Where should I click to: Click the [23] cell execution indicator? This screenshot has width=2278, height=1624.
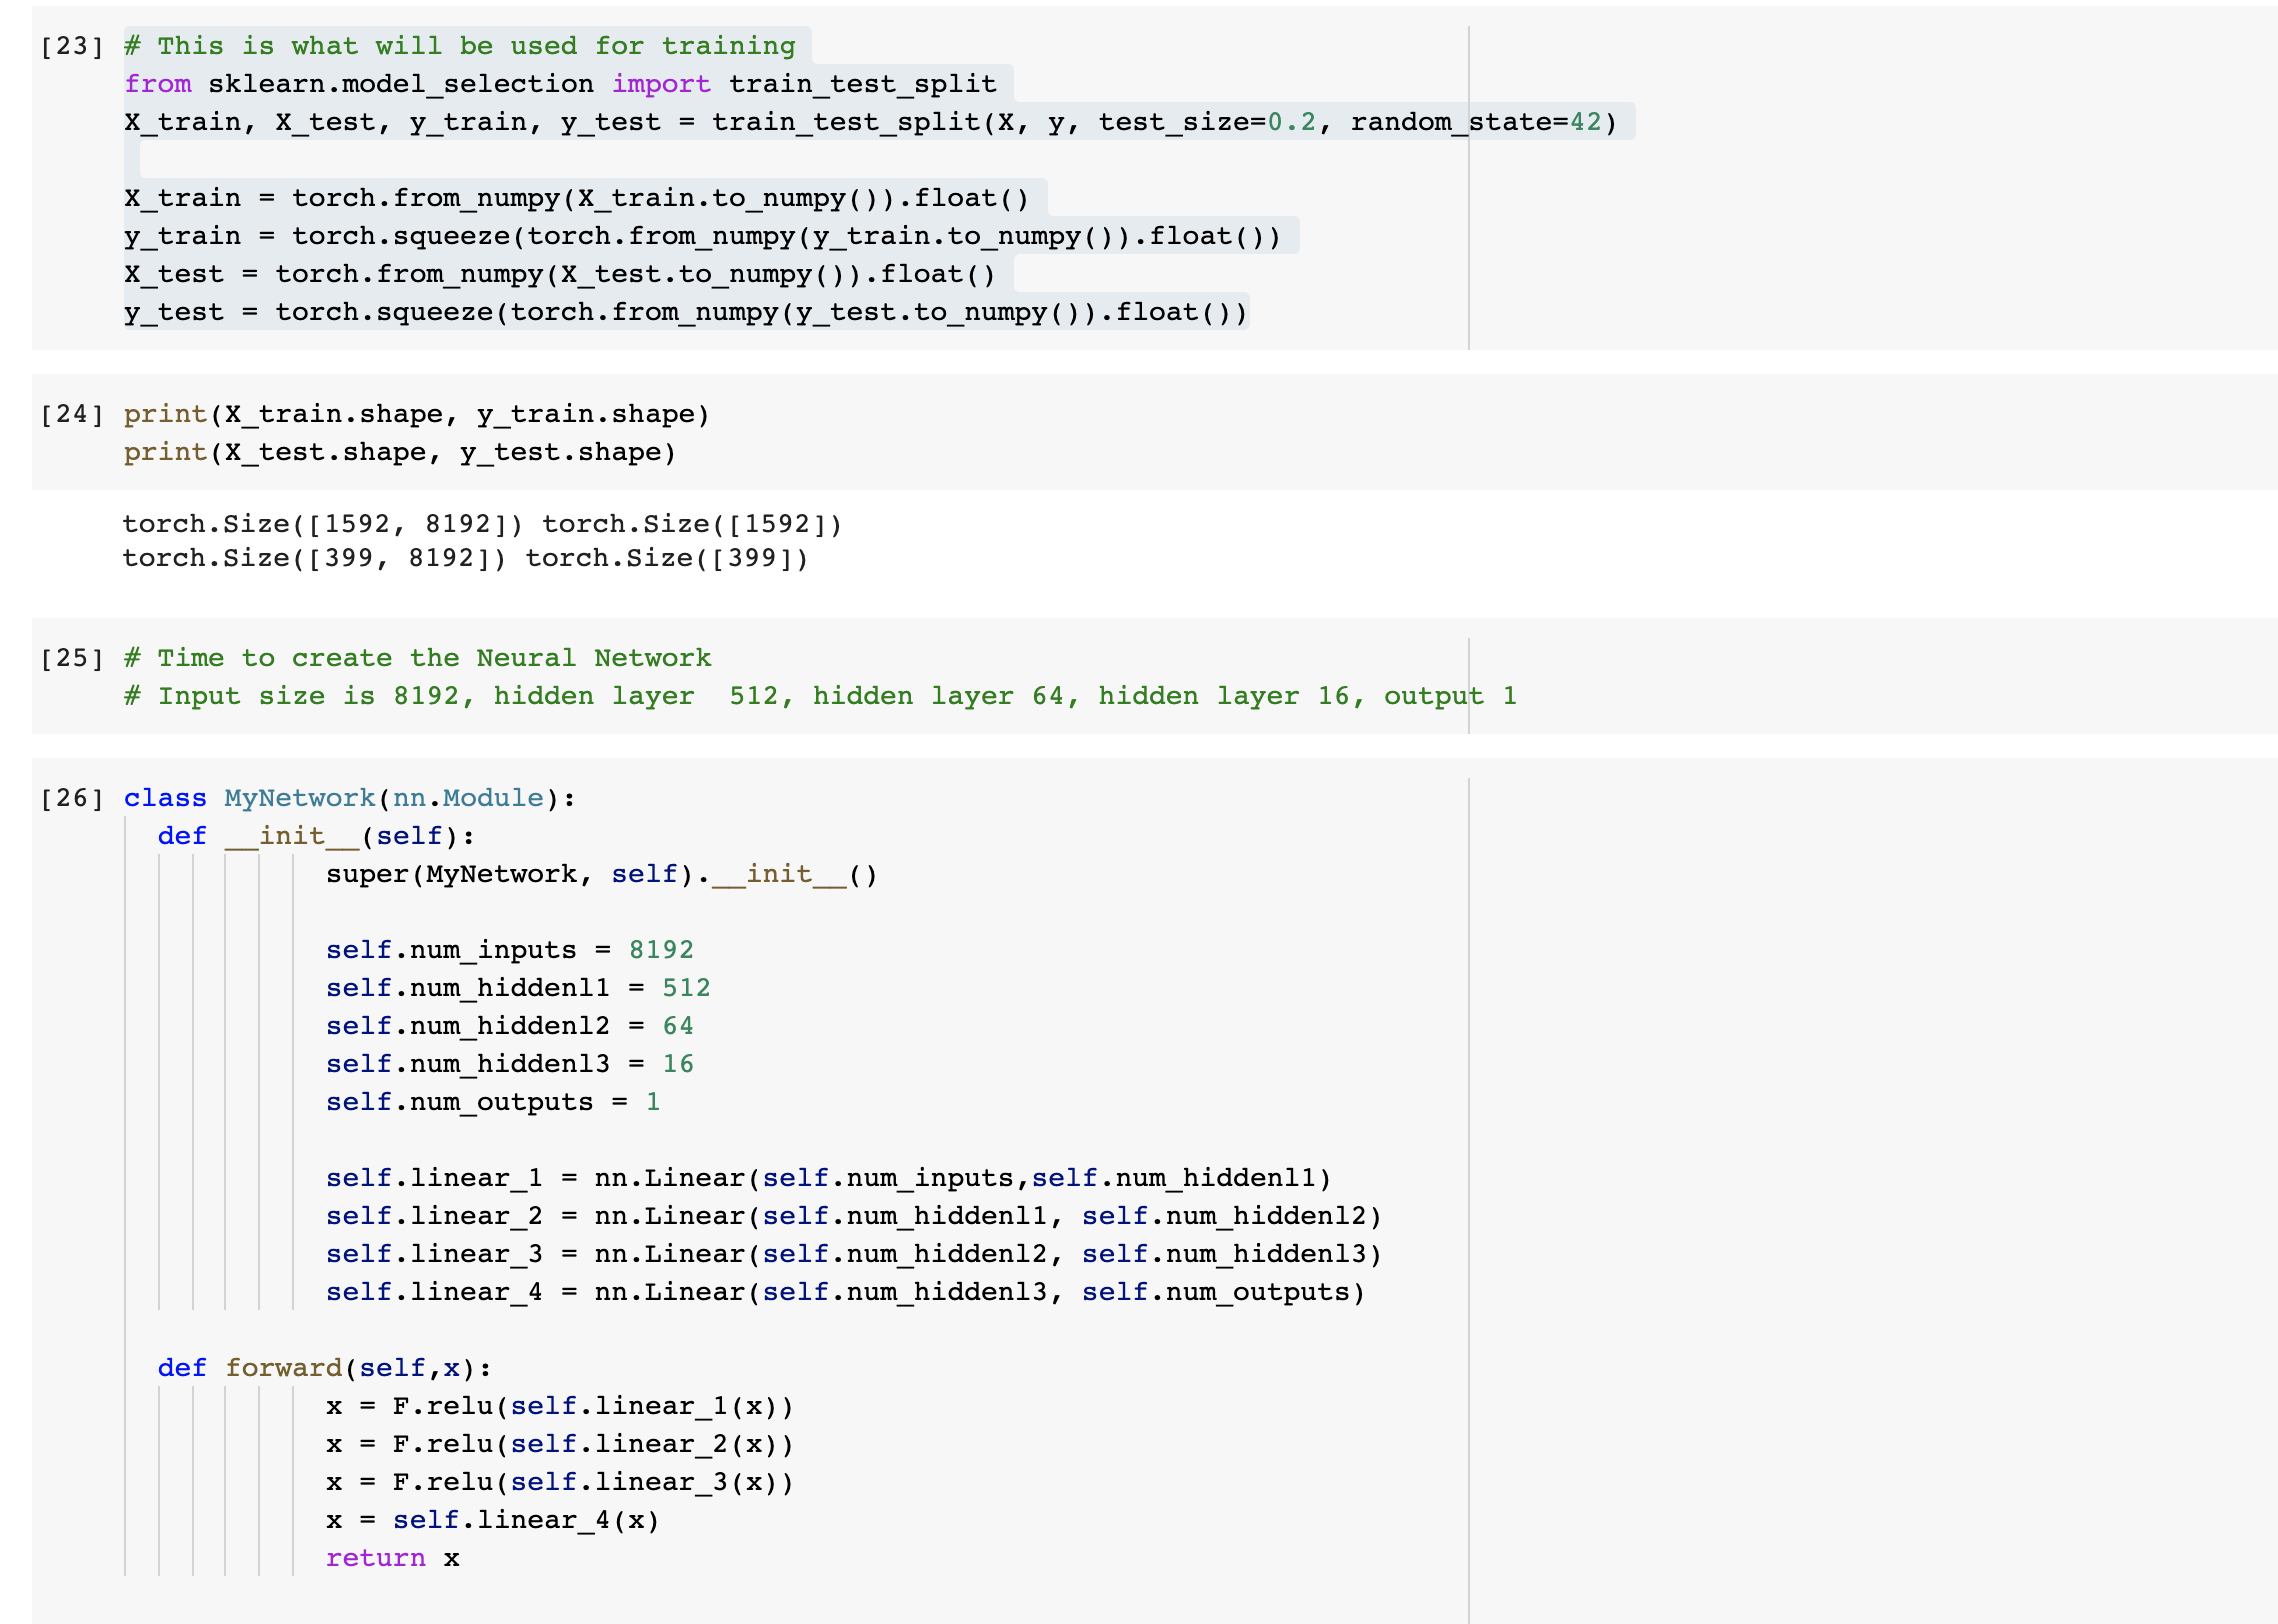(x=71, y=47)
